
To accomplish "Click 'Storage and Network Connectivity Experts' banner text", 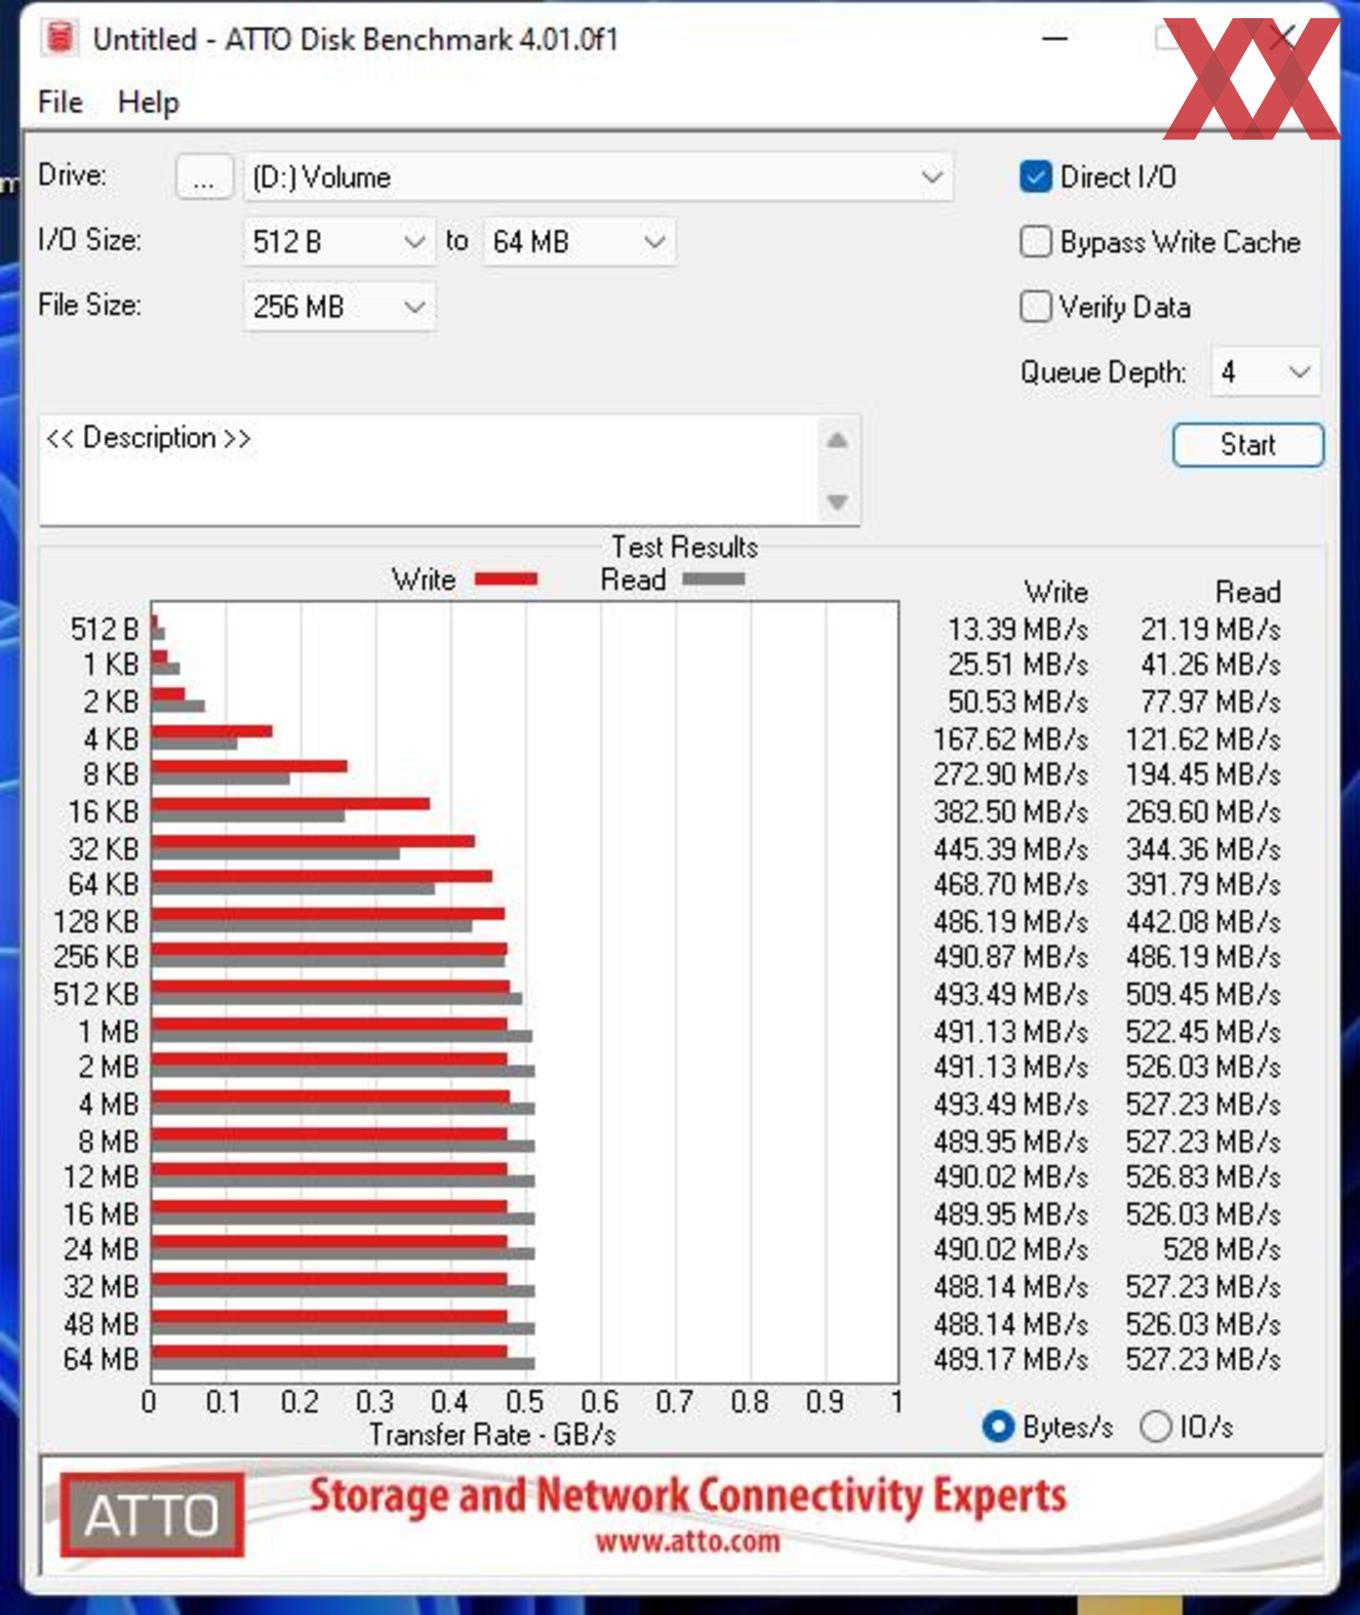I will (688, 1496).
